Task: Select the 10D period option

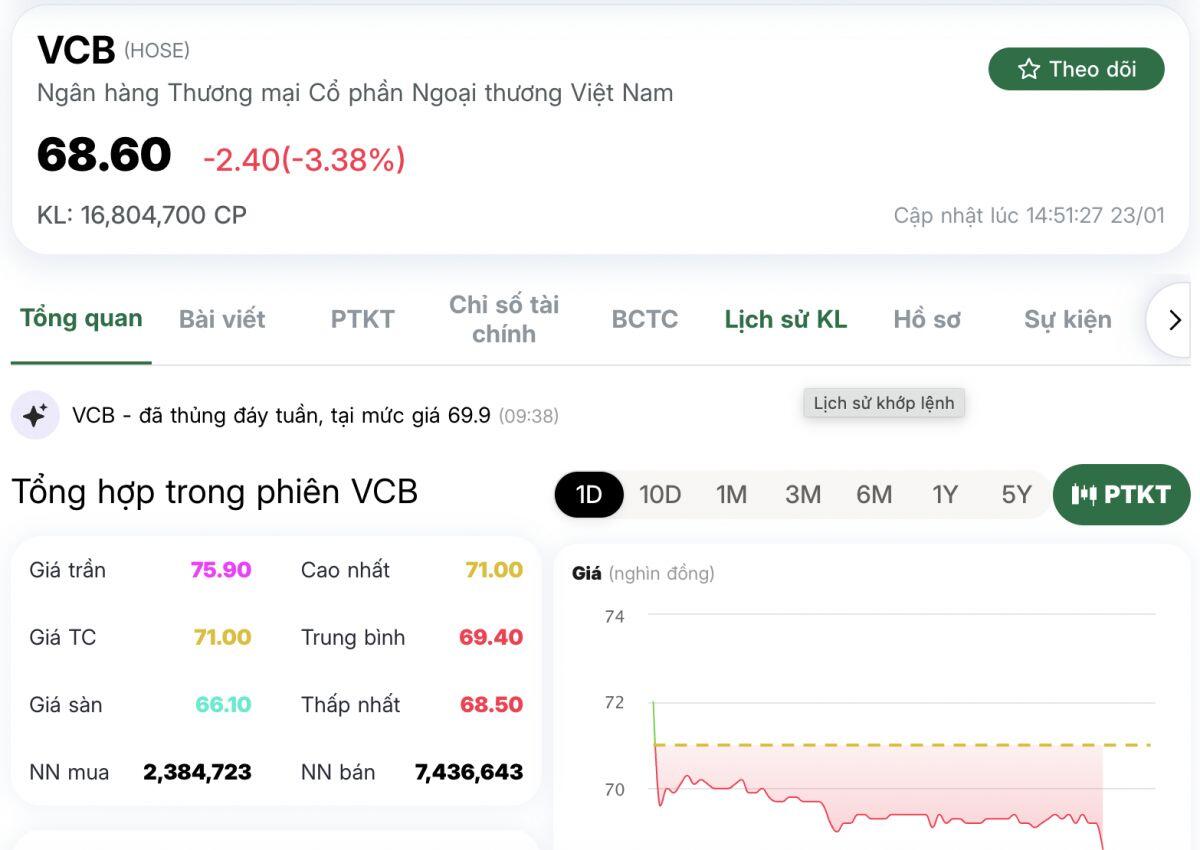Action: coord(660,494)
